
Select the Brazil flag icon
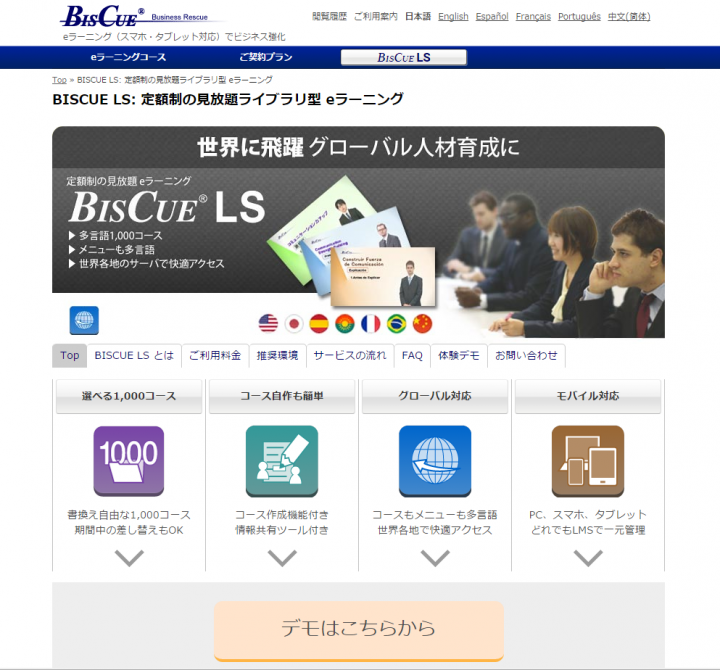(x=396, y=323)
